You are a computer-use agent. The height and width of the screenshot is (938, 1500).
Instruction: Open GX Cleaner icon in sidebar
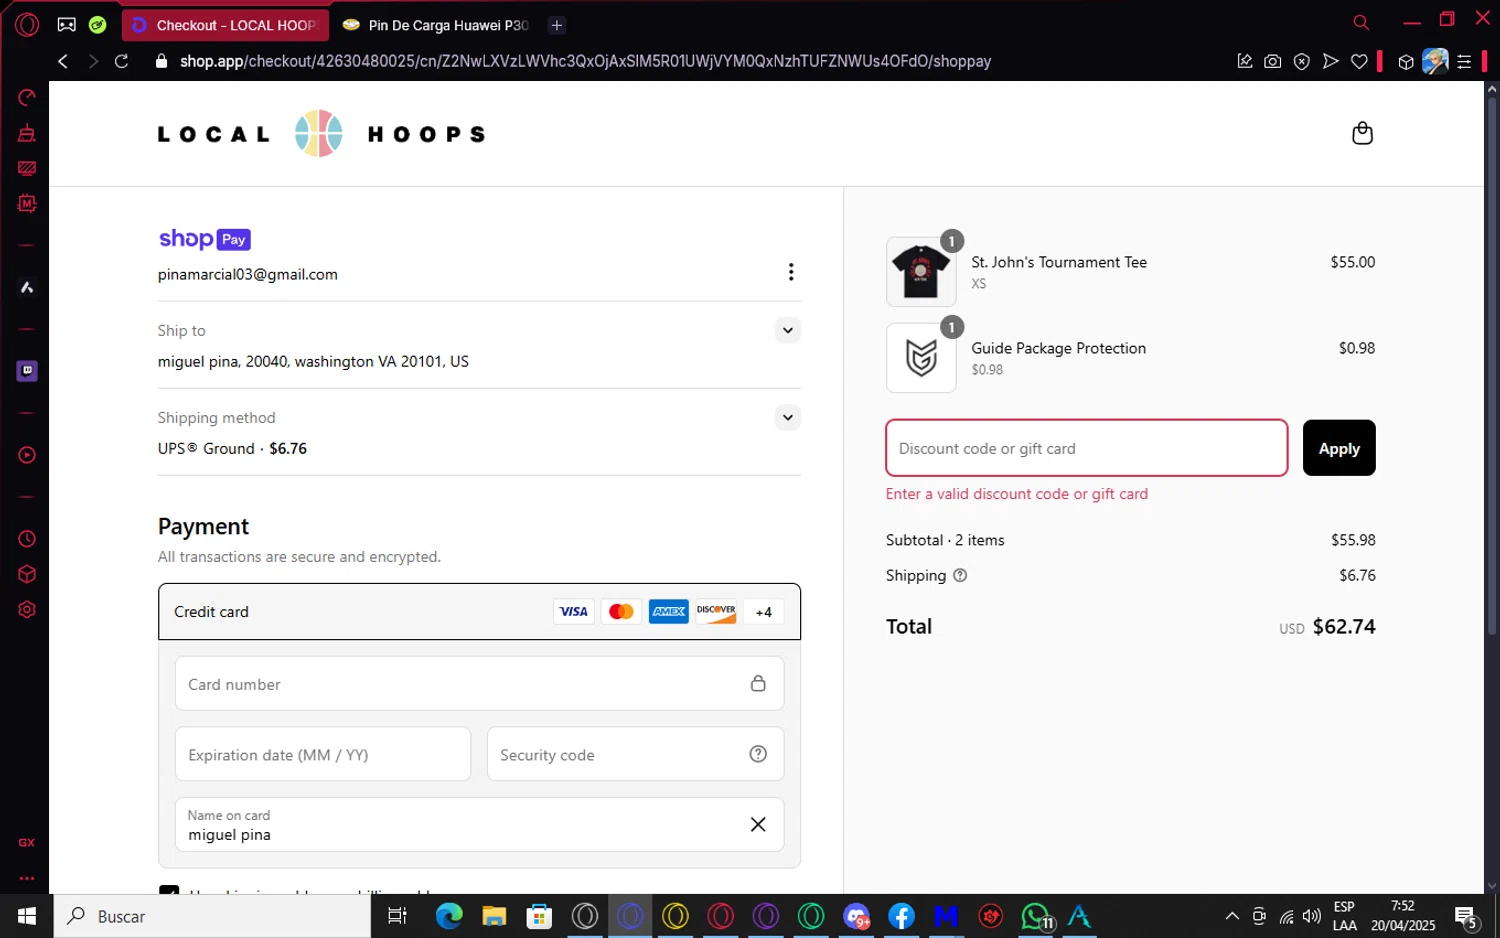[27, 133]
